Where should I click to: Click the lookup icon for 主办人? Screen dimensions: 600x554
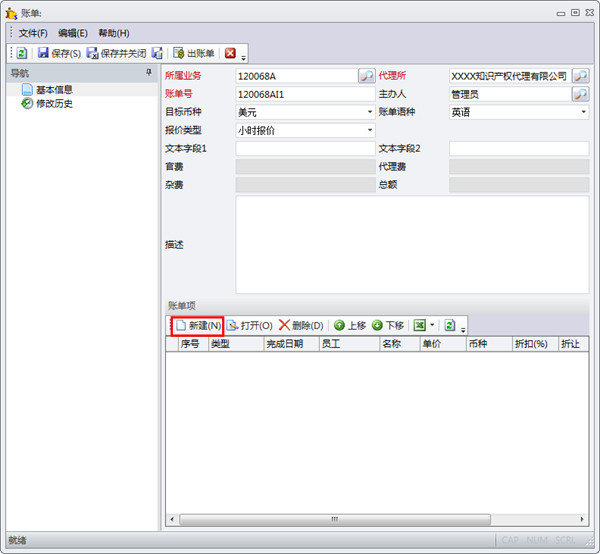pyautogui.click(x=580, y=94)
